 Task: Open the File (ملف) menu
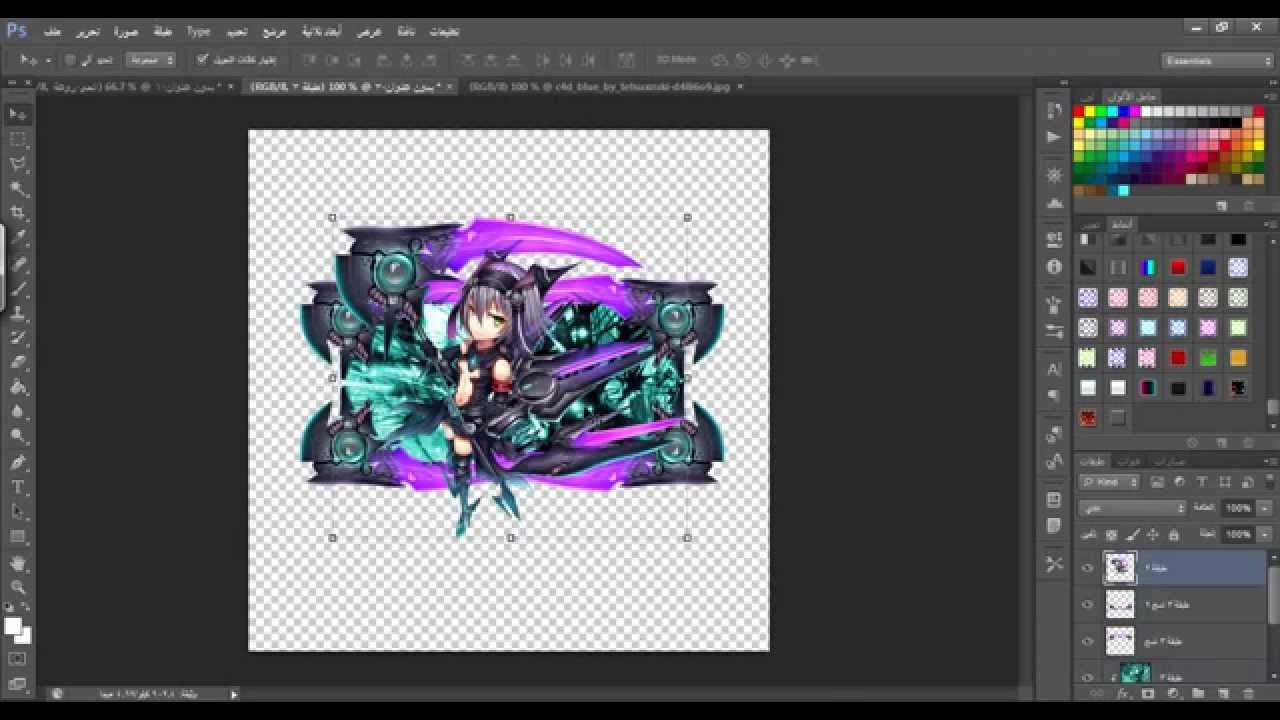[x=52, y=31]
